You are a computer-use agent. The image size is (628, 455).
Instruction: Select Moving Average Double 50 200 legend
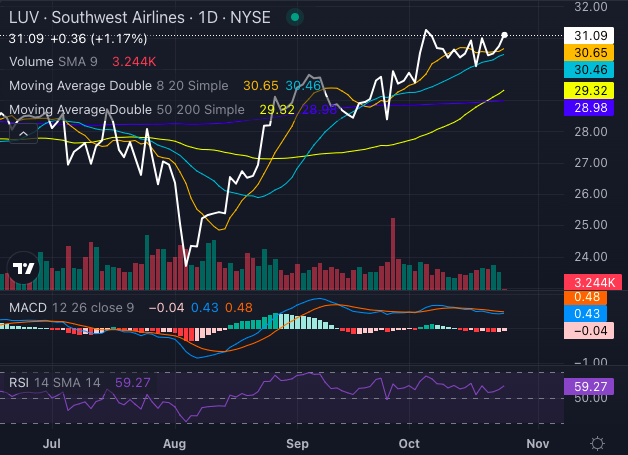125,109
